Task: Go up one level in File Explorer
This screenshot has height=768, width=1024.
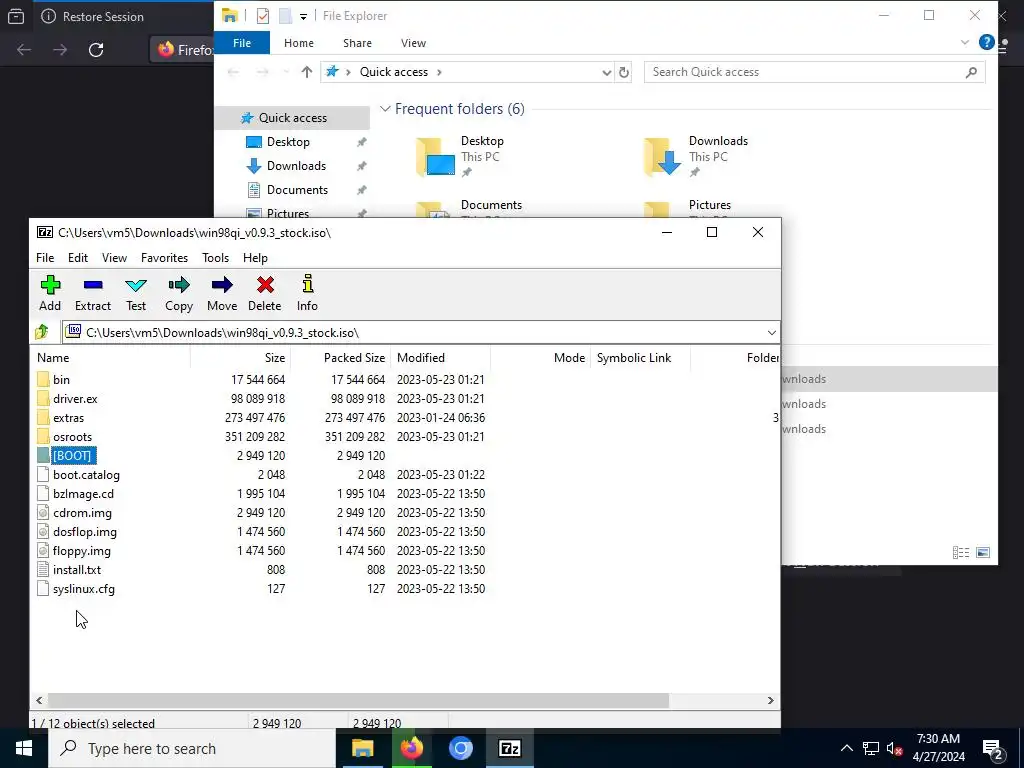Action: pyautogui.click(x=306, y=72)
